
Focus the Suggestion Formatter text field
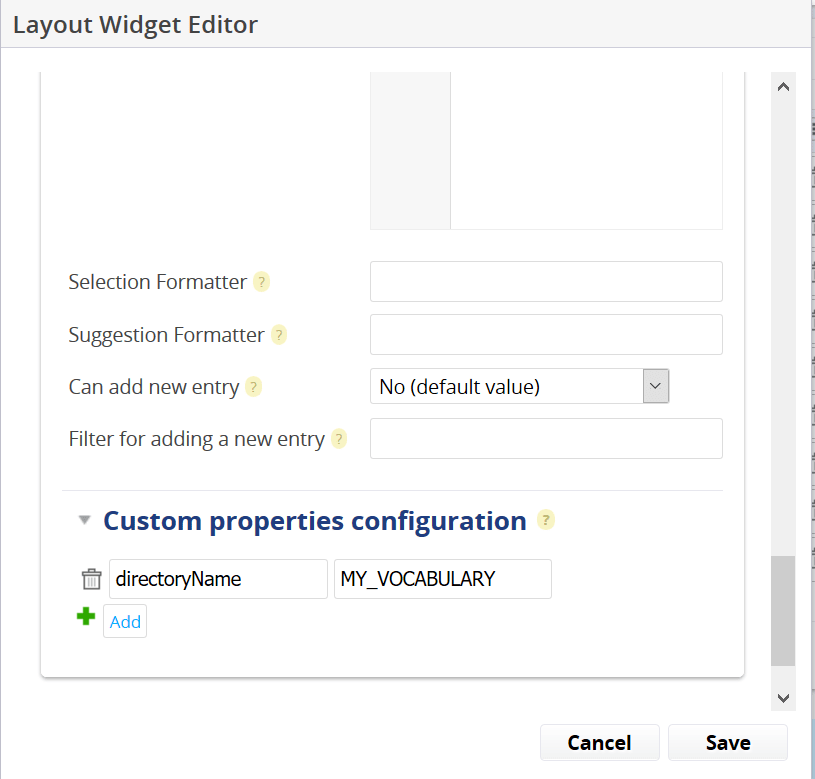[x=546, y=335]
